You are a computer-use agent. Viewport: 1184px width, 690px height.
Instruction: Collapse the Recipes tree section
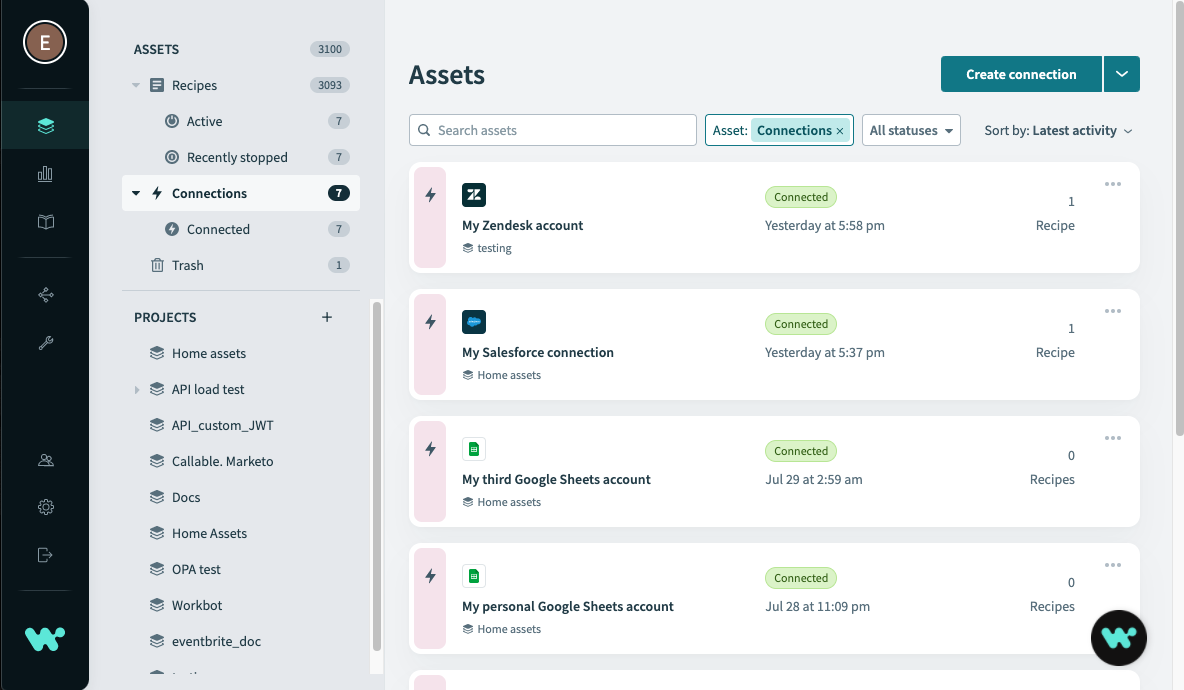(x=136, y=86)
